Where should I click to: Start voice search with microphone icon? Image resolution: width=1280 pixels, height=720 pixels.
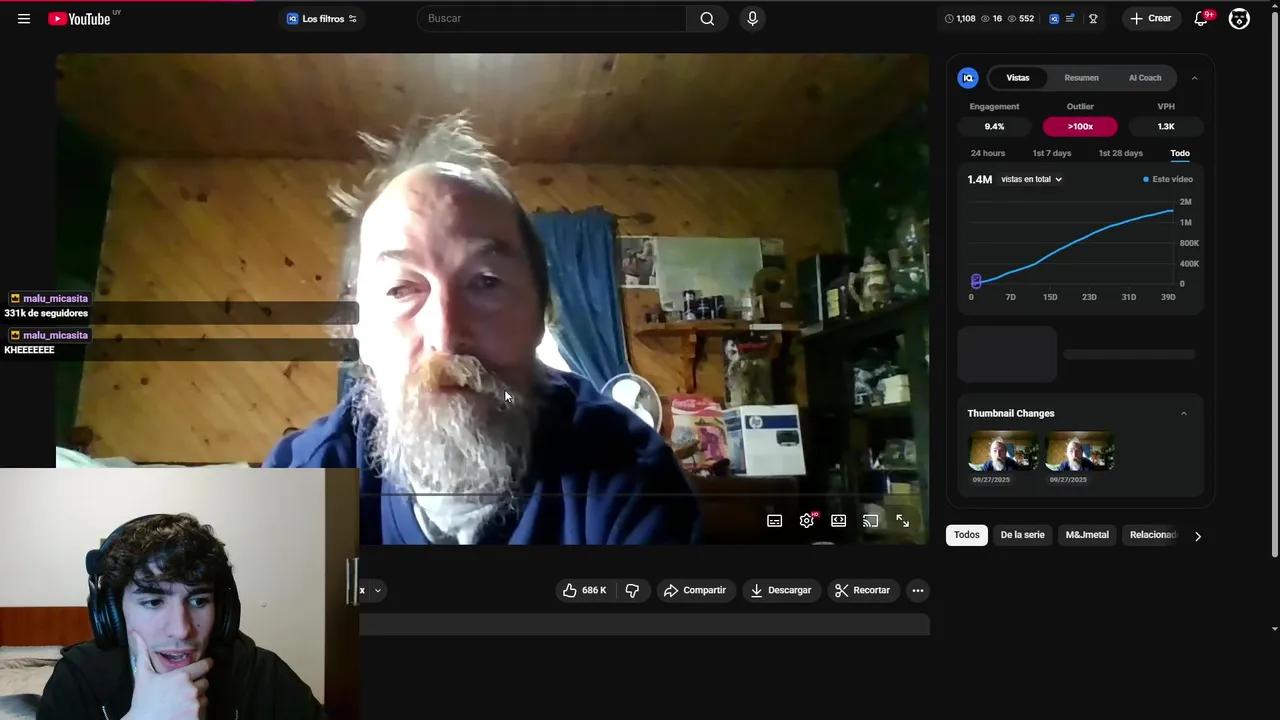coord(752,18)
